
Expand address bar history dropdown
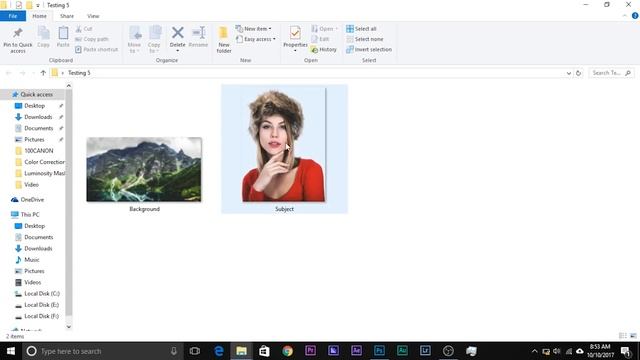click(x=569, y=73)
